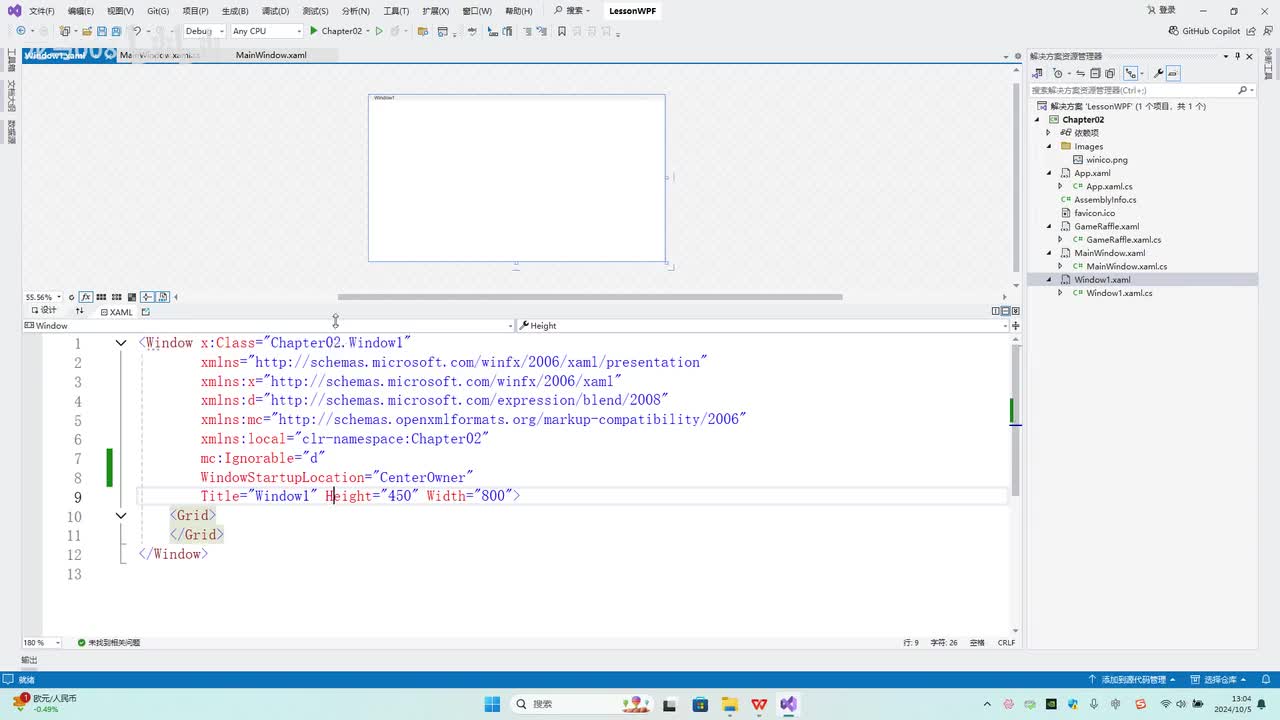
Task: Collapse the Window element code fold
Action: coord(121,343)
